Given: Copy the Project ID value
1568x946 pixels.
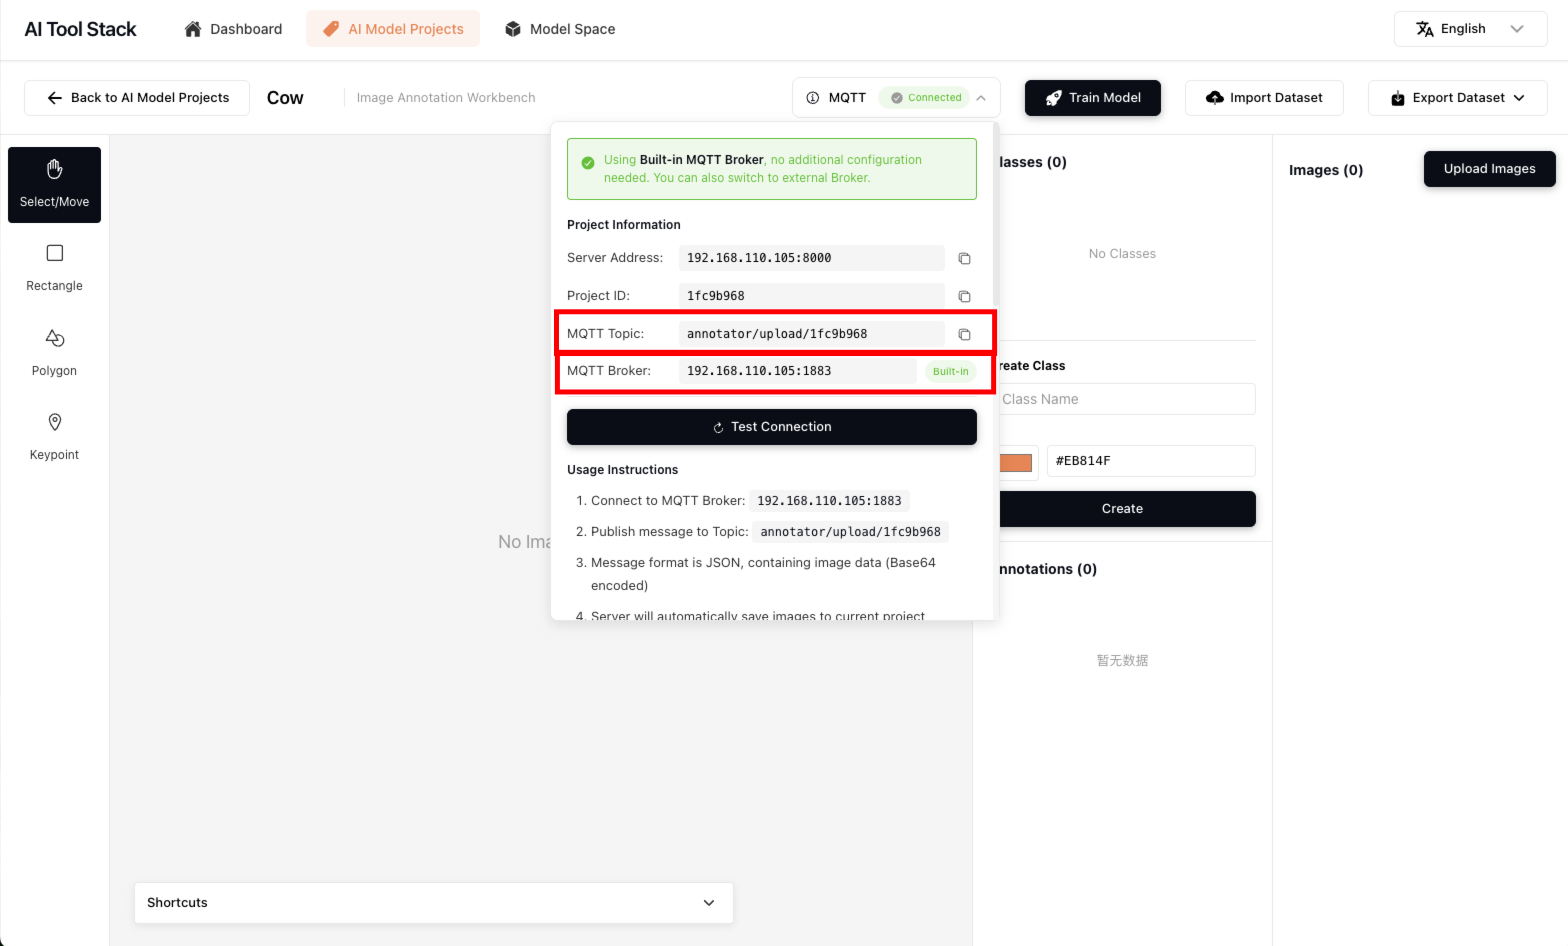Looking at the screenshot, I should (x=964, y=297).
